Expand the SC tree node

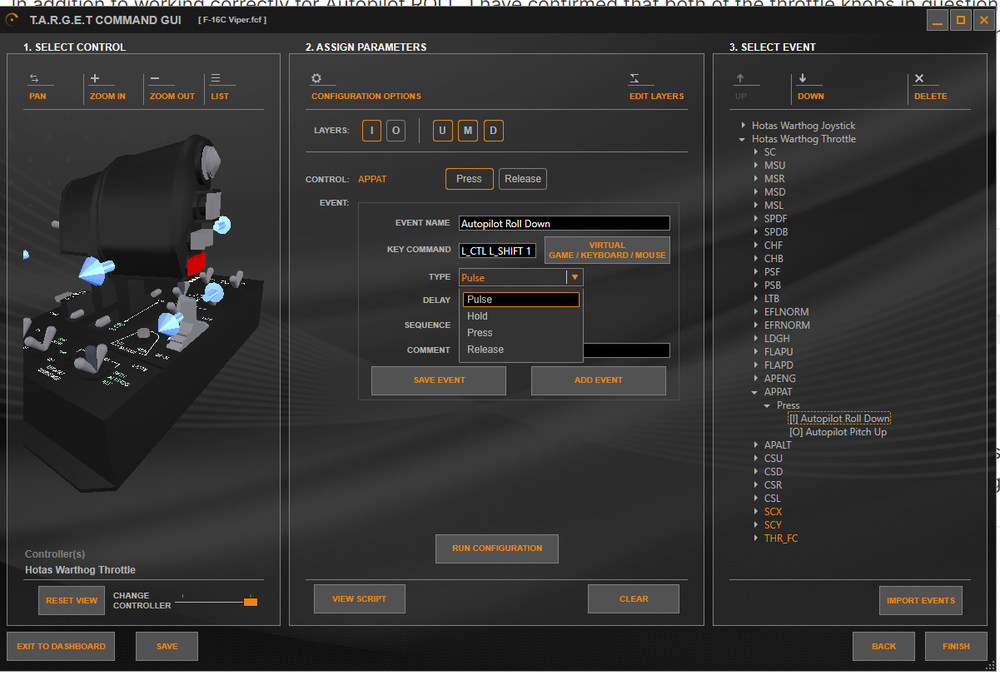click(756, 152)
